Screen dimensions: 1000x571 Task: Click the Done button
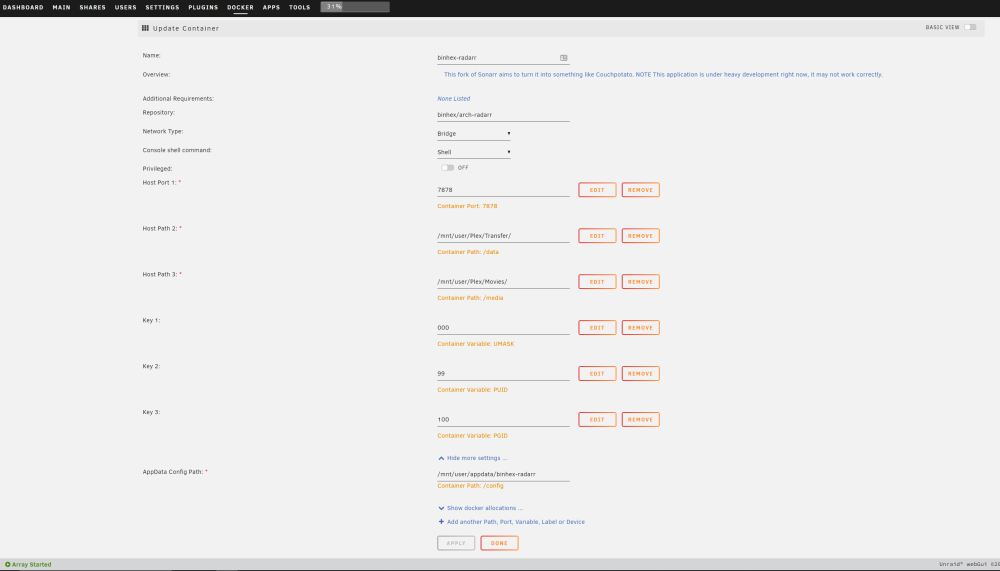pyautogui.click(x=499, y=544)
